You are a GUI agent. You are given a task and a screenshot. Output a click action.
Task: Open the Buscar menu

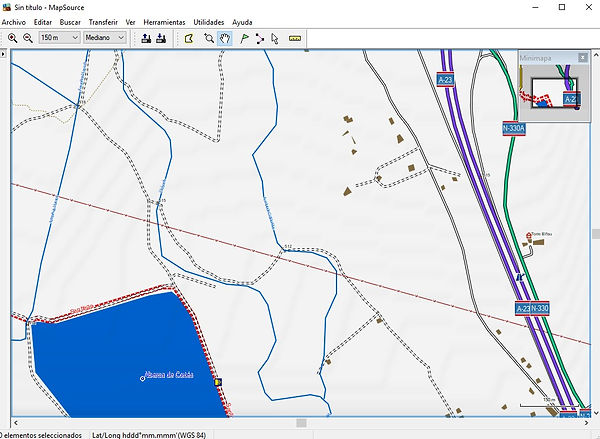coord(70,22)
